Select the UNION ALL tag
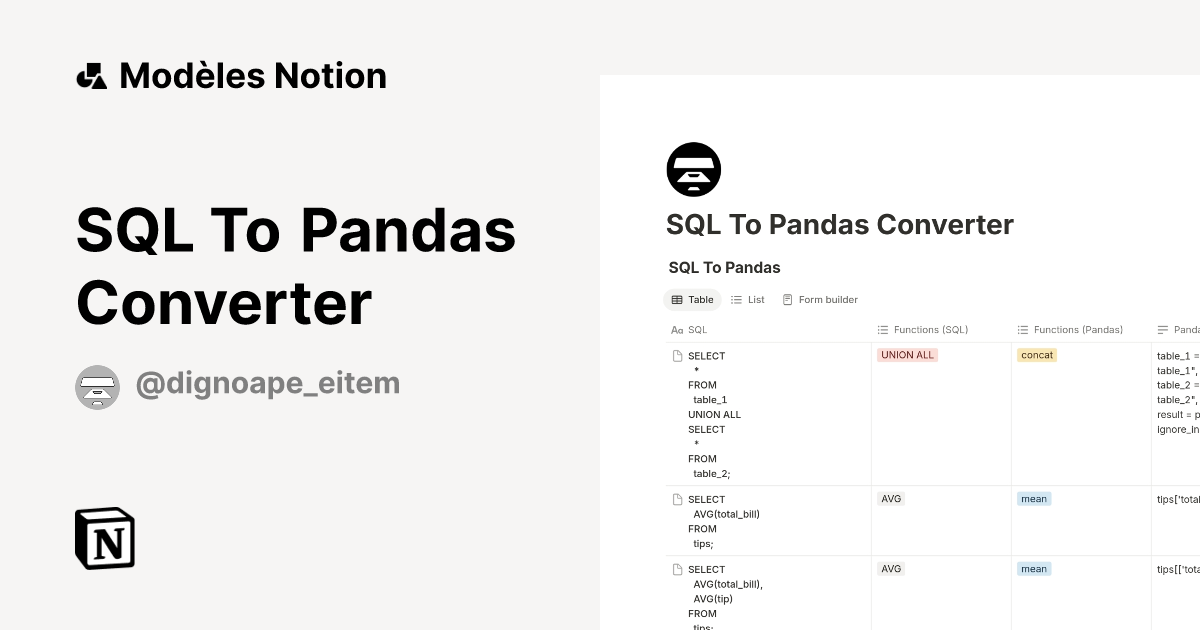The height and width of the screenshot is (630, 1200). [x=907, y=354]
